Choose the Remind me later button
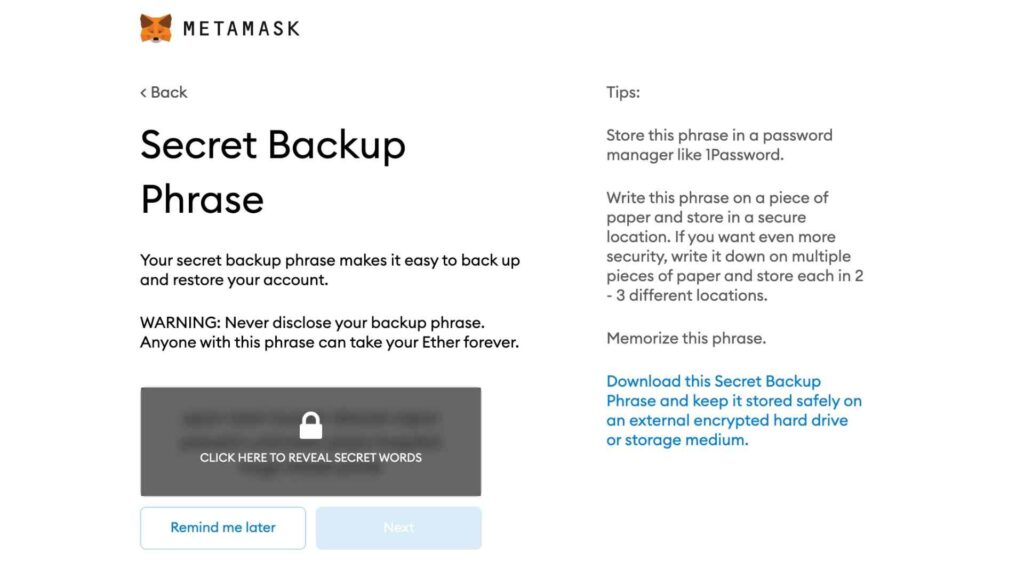The width and height of the screenshot is (1024, 576). [x=223, y=528]
